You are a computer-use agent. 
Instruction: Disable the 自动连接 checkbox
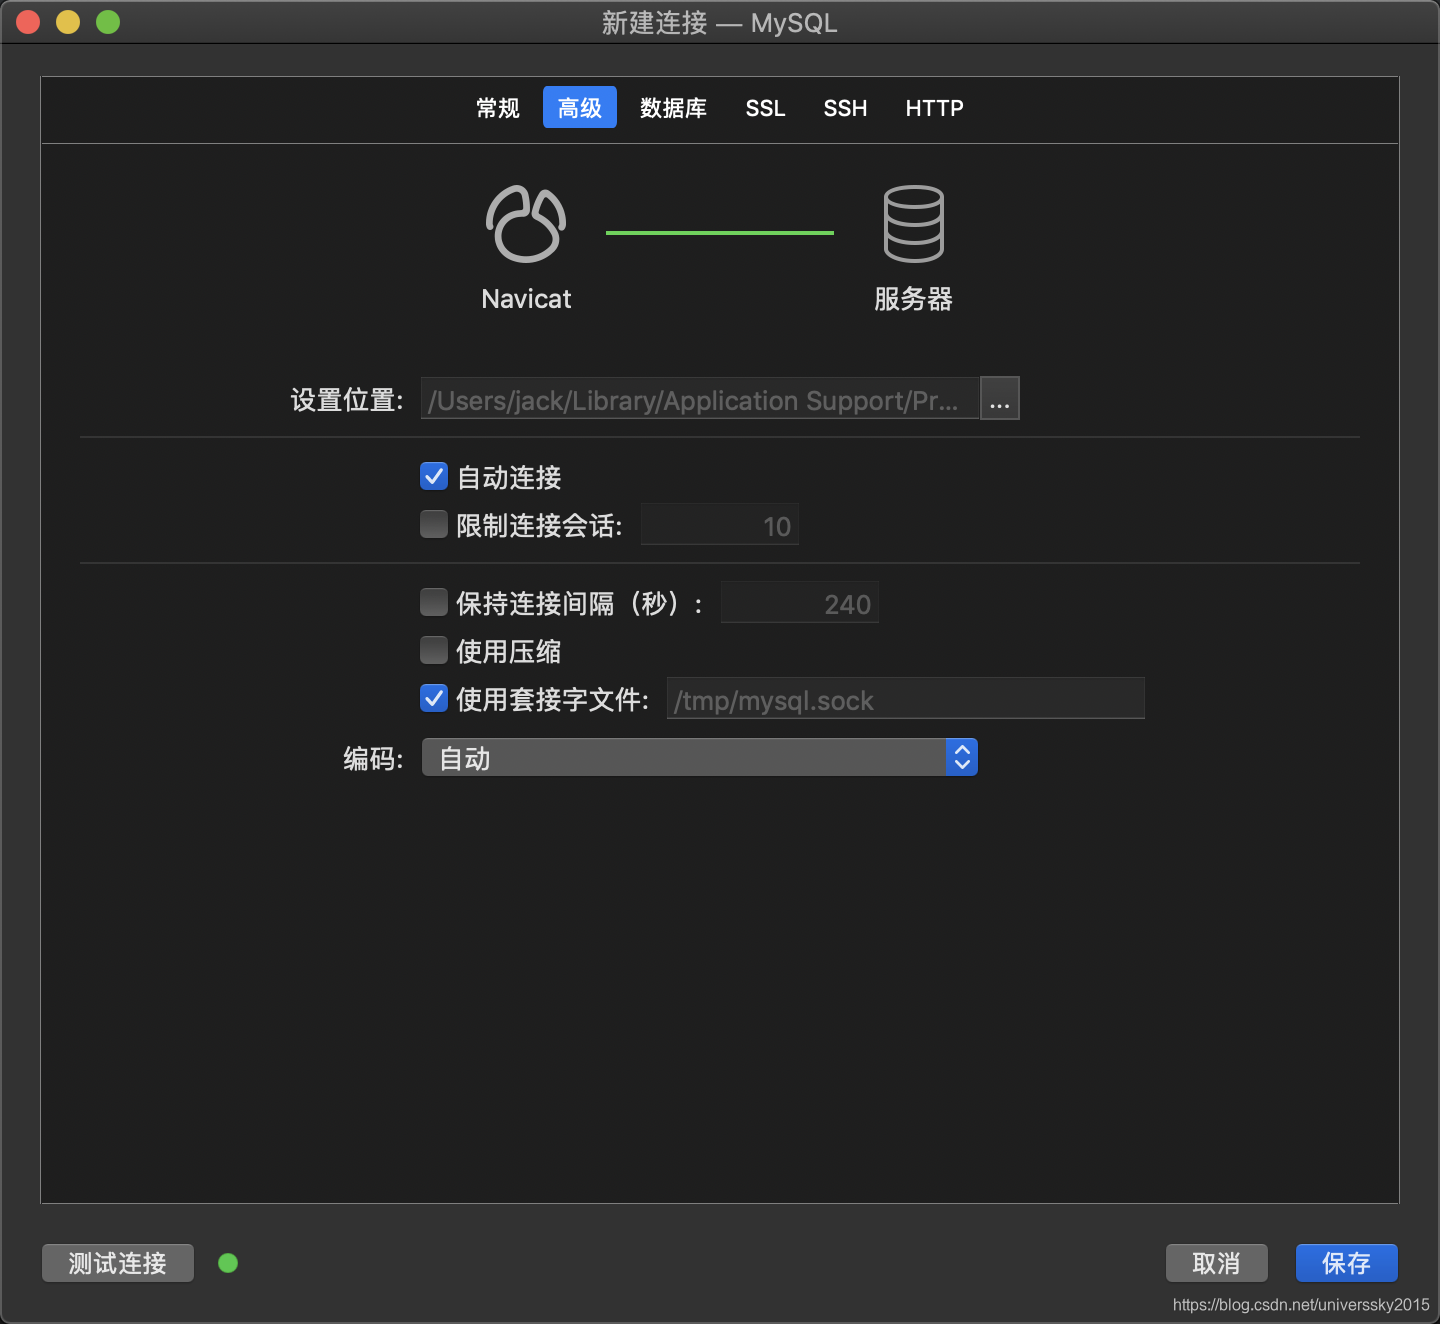[433, 477]
